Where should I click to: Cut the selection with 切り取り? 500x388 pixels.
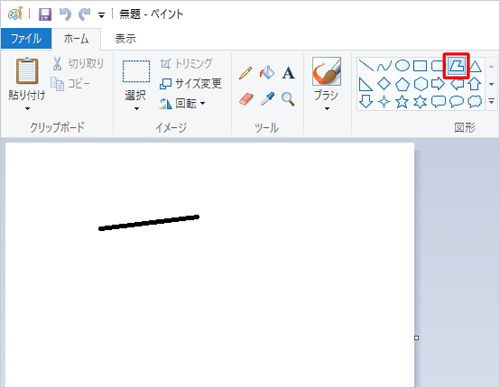(x=78, y=63)
